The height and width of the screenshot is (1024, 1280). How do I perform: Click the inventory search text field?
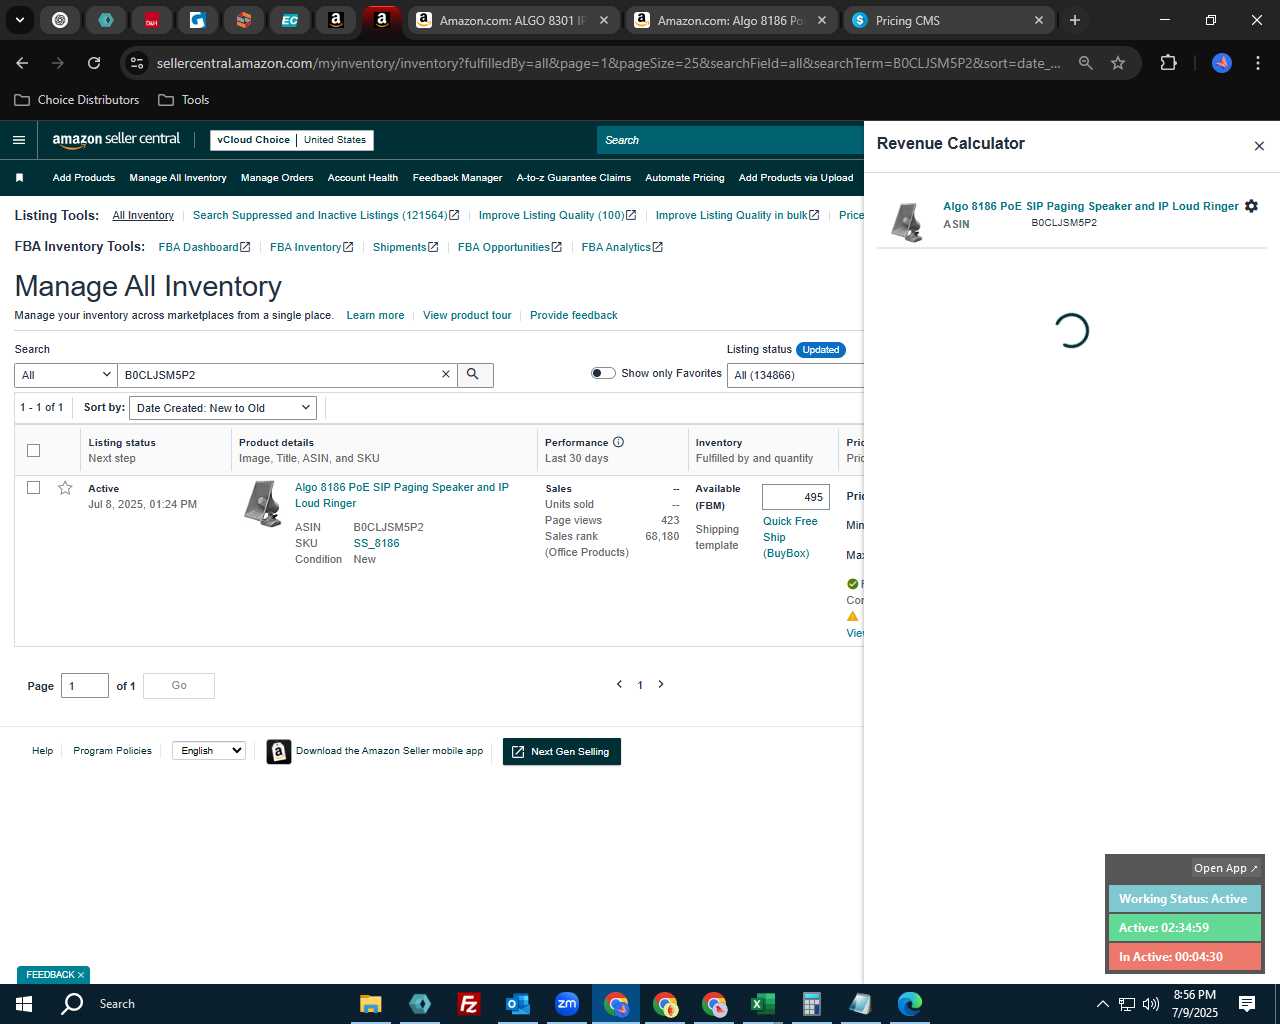point(278,375)
